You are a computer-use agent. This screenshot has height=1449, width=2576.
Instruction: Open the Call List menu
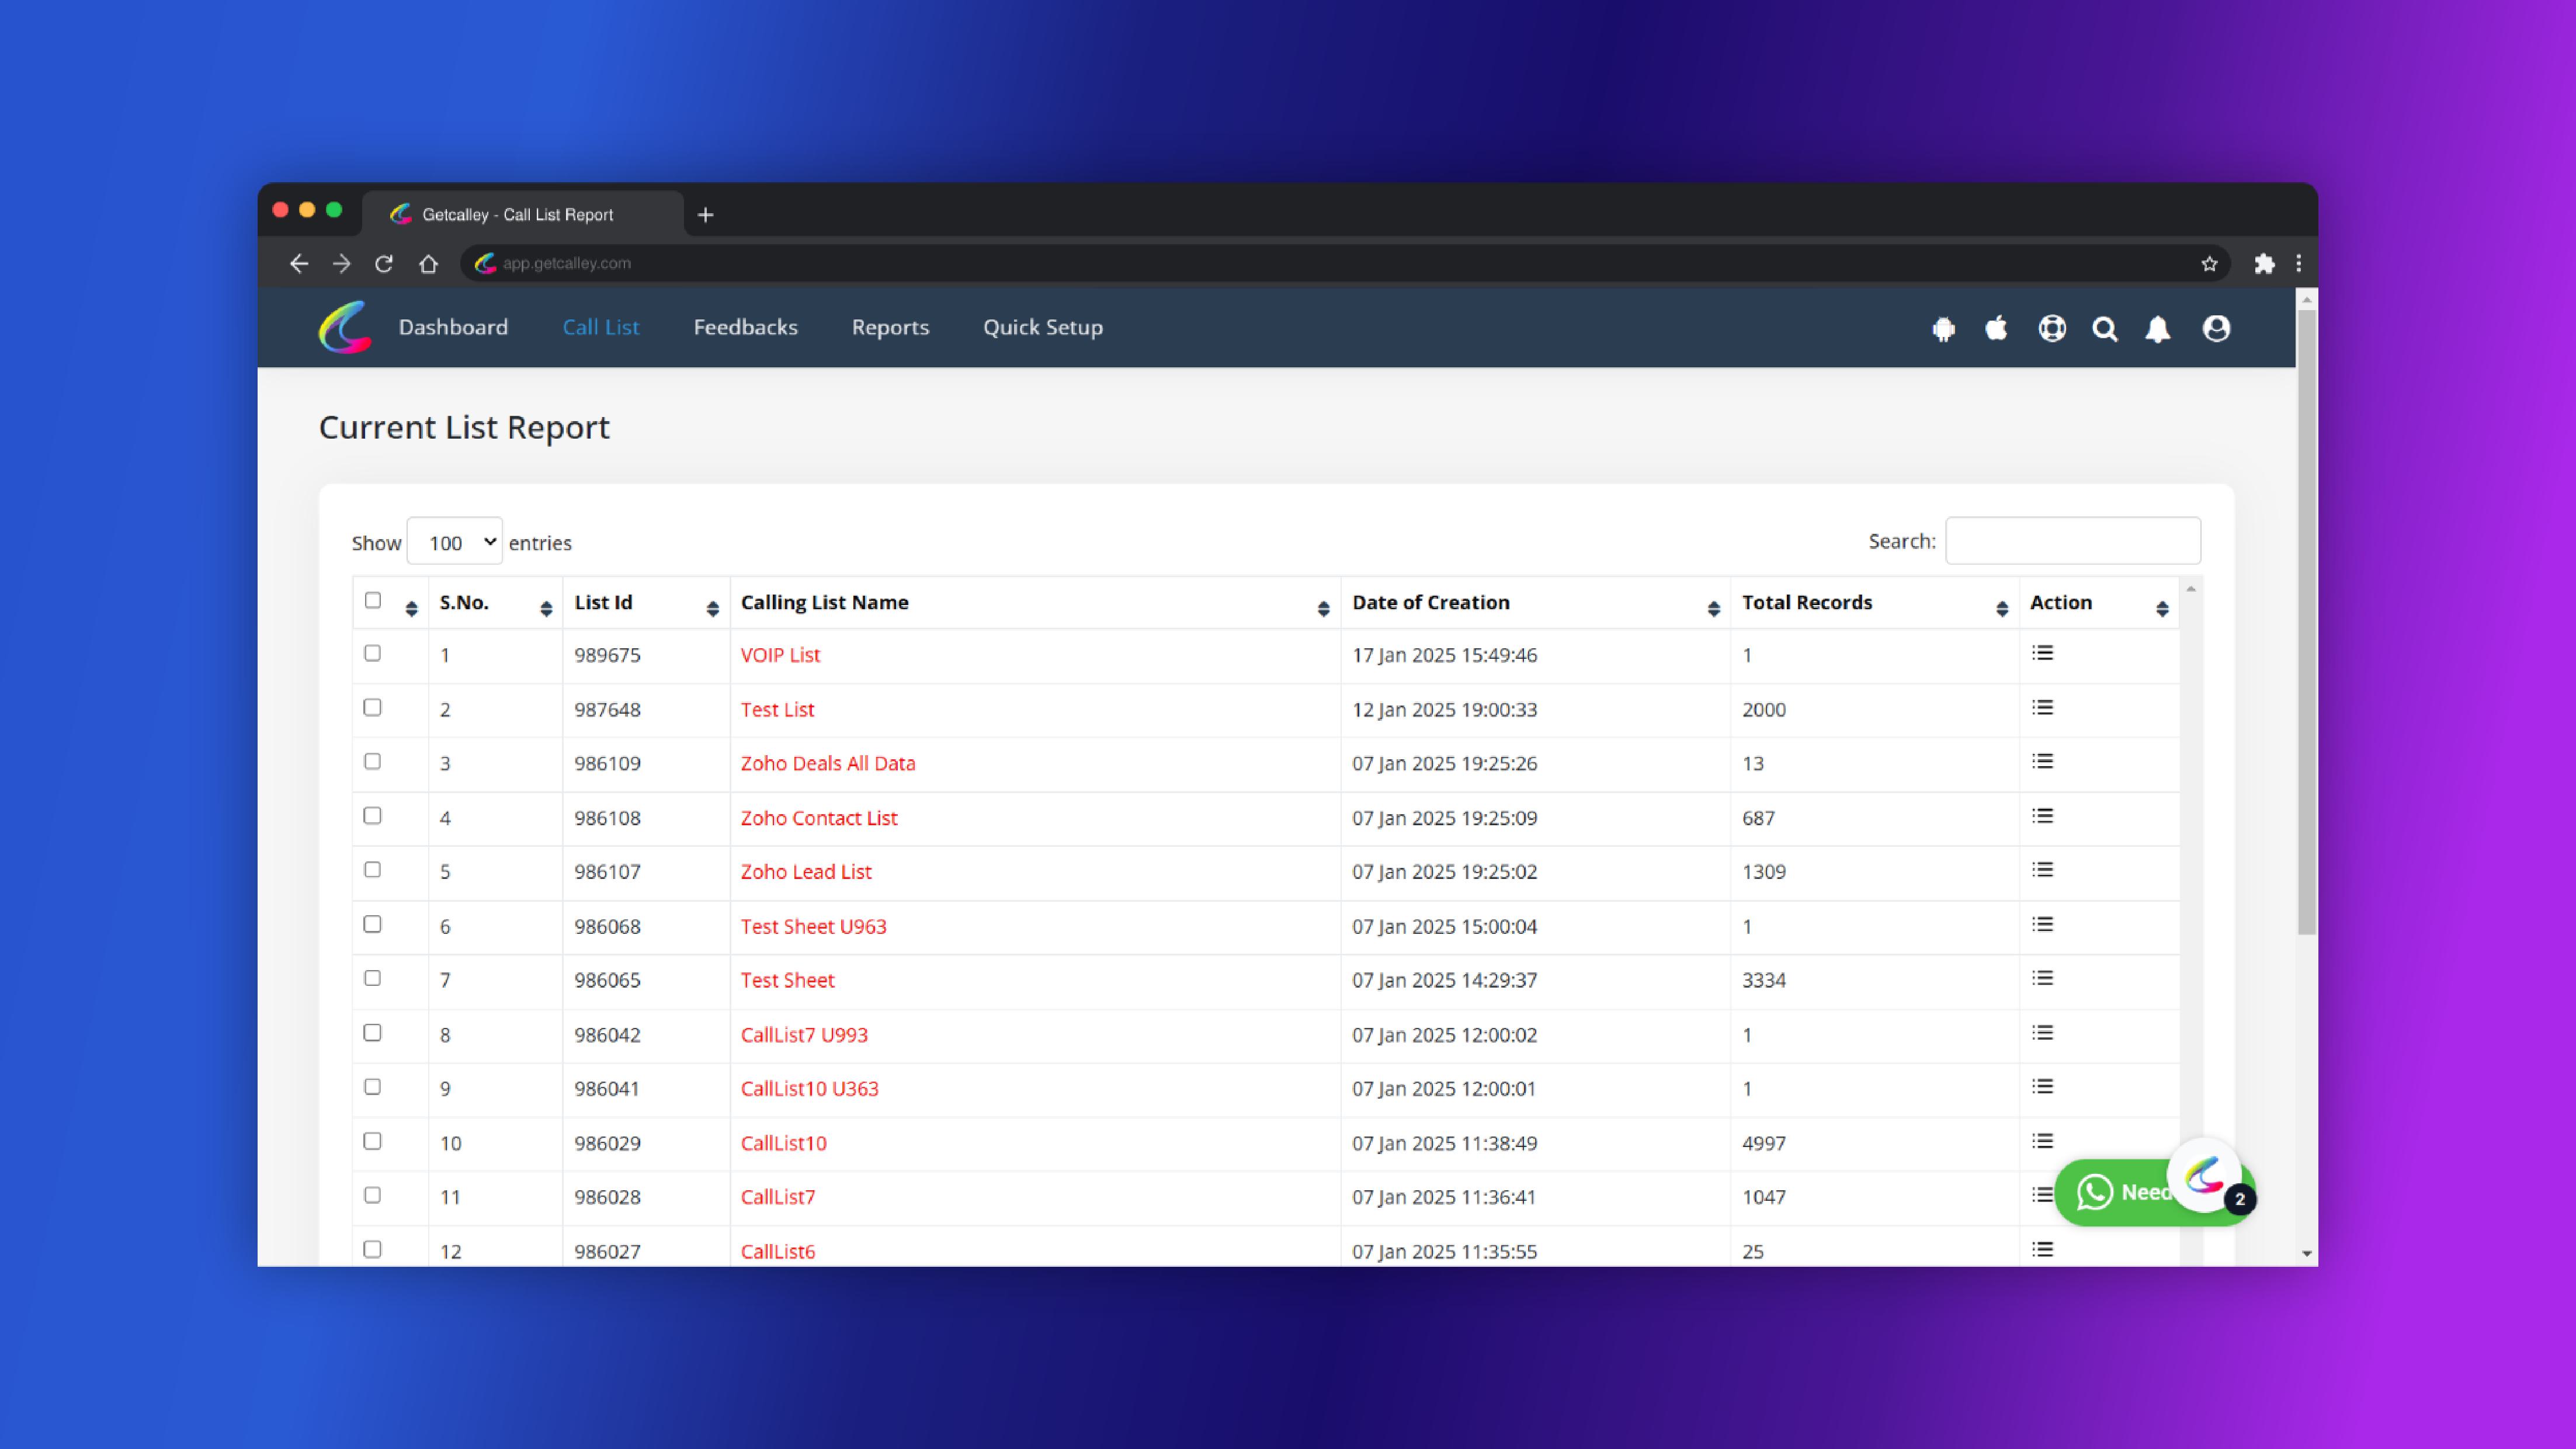click(x=600, y=327)
